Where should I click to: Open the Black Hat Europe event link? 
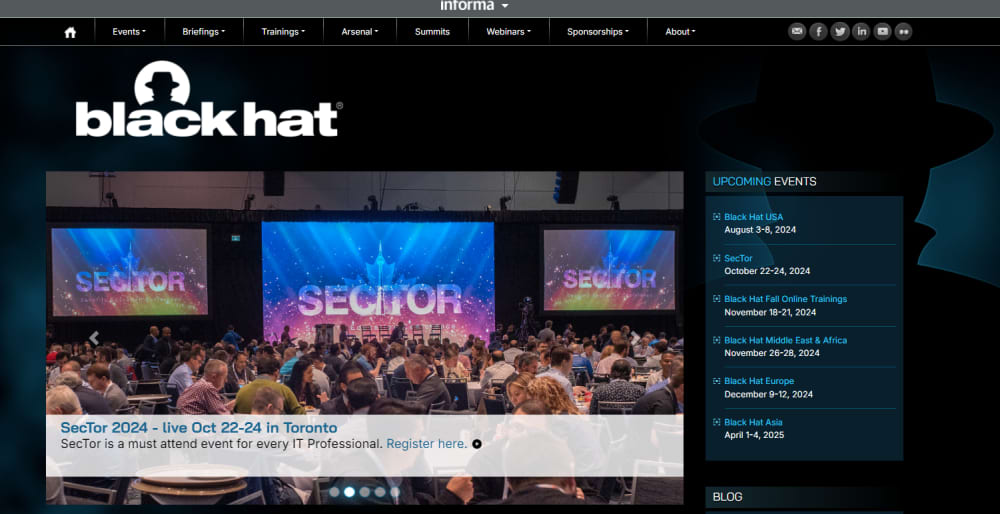(x=759, y=381)
